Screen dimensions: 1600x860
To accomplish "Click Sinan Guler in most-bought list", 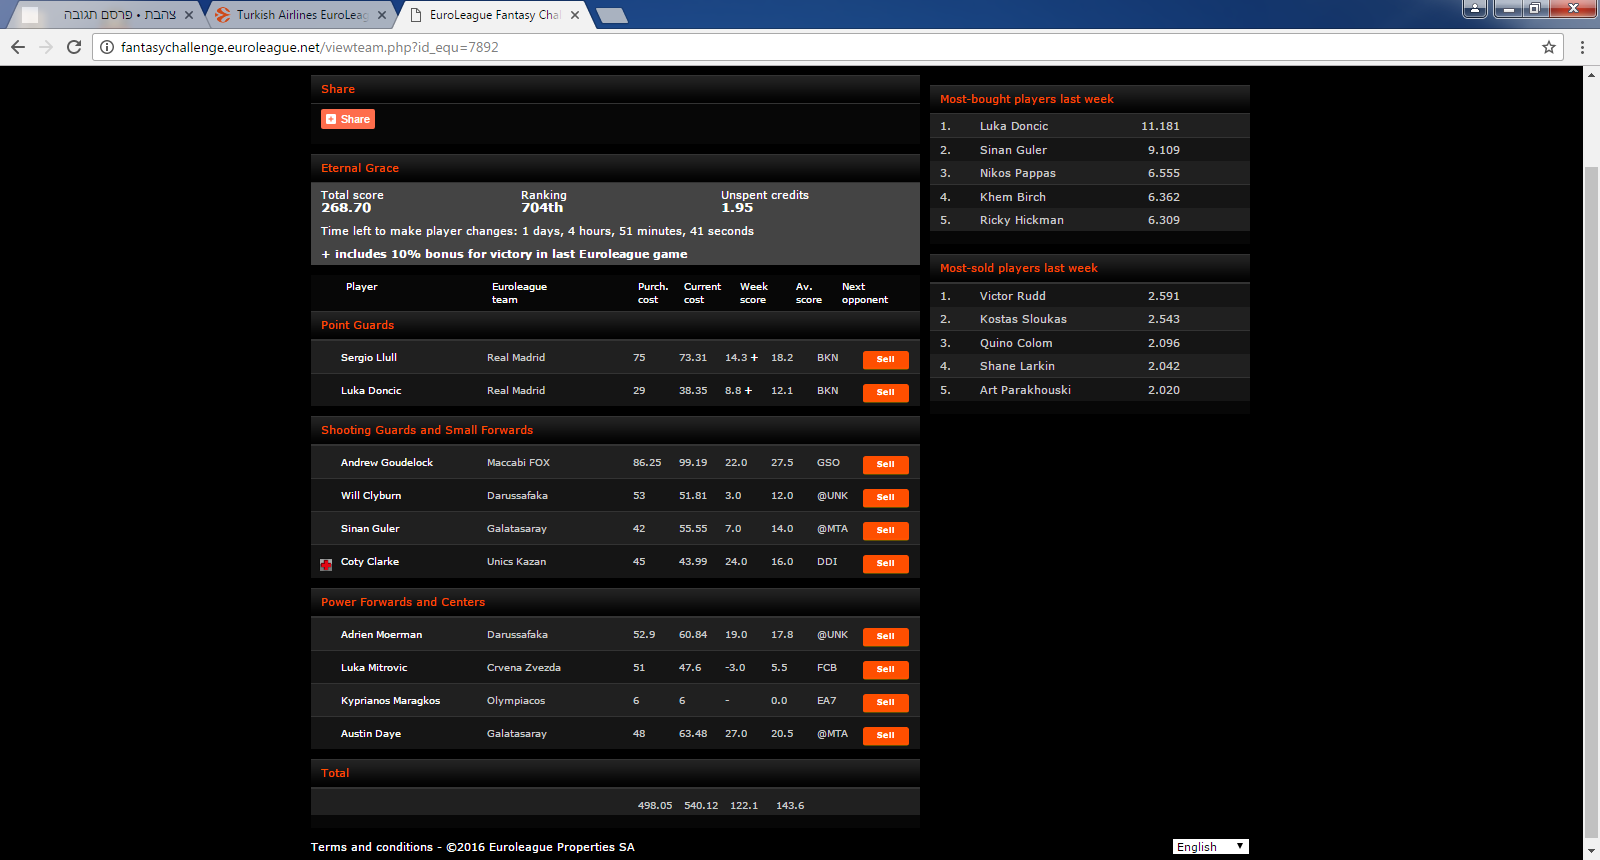I will [1013, 150].
